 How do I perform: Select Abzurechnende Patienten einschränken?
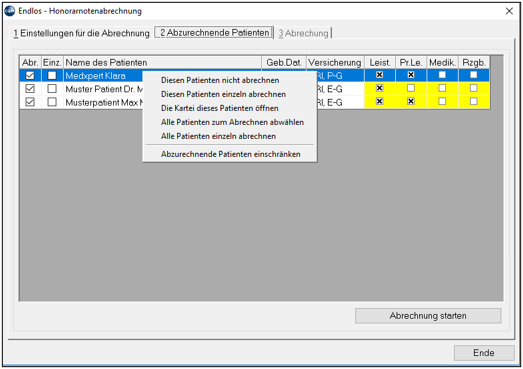coord(230,154)
